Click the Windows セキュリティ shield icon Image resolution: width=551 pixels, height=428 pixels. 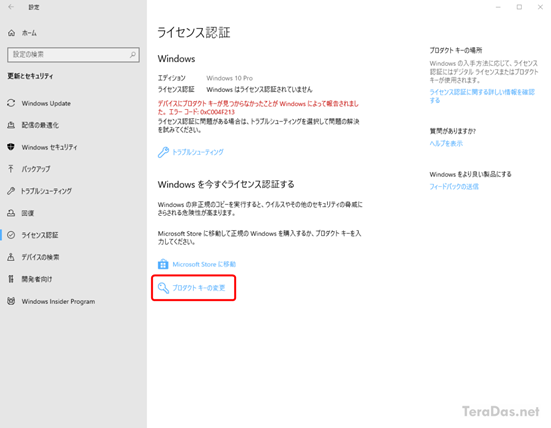tap(11, 147)
